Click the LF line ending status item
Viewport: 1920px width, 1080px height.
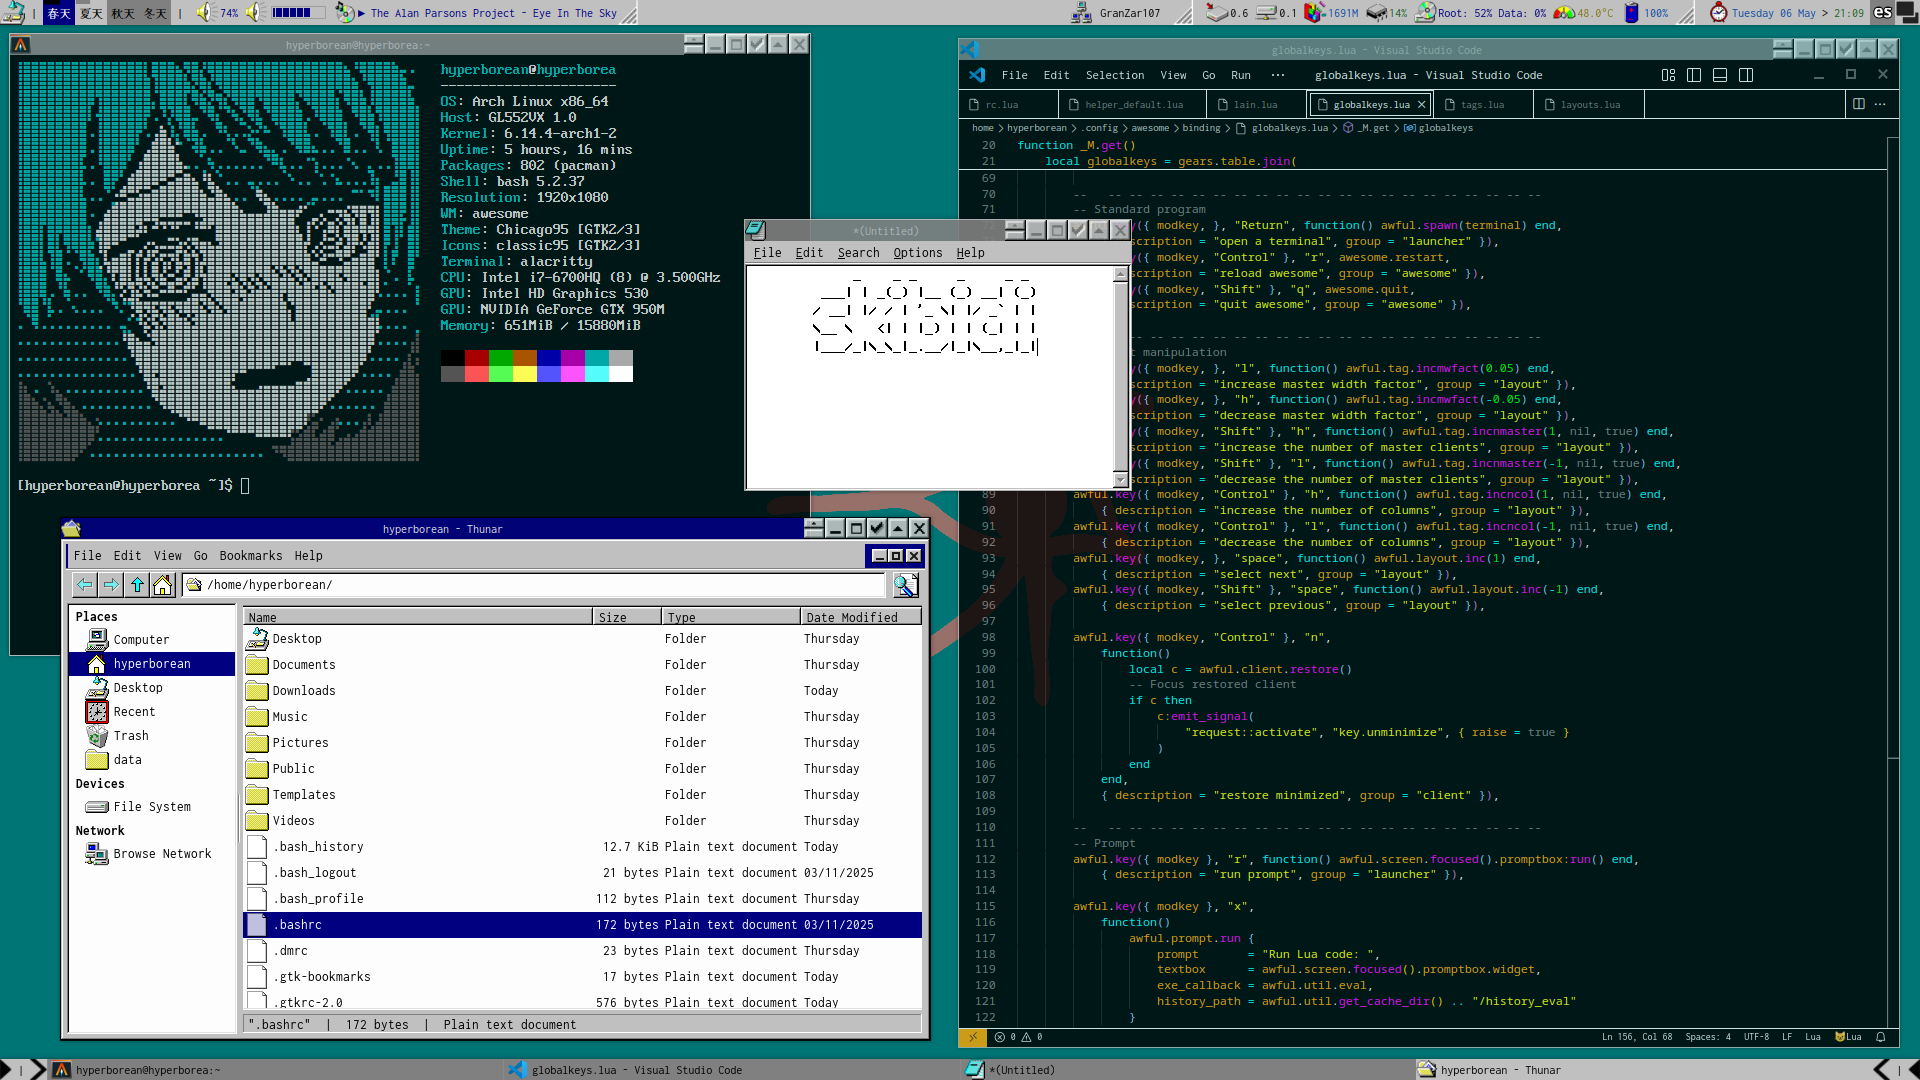click(x=1786, y=1037)
